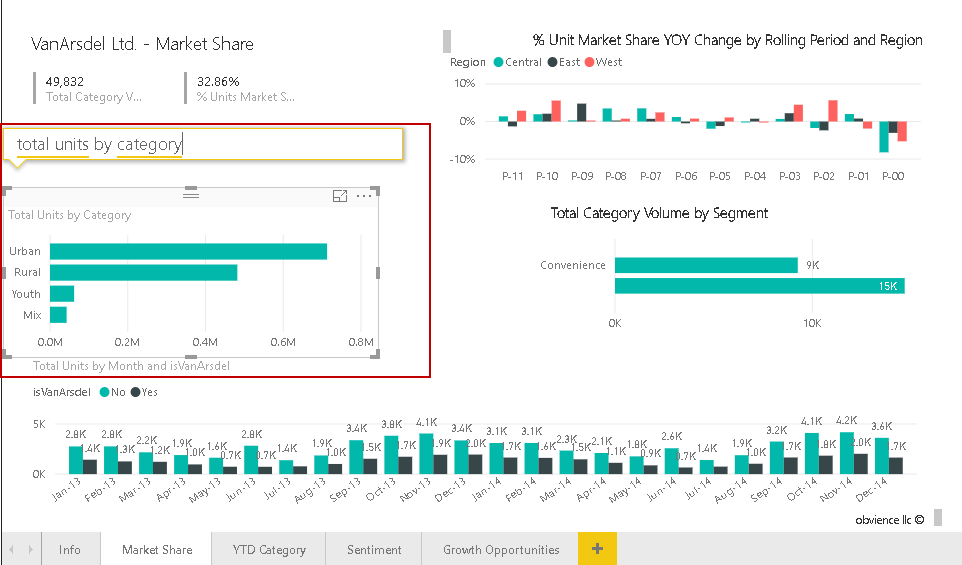This screenshot has width=962, height=565.
Task: Click the Convenience 9K segment bar
Action: (705, 265)
